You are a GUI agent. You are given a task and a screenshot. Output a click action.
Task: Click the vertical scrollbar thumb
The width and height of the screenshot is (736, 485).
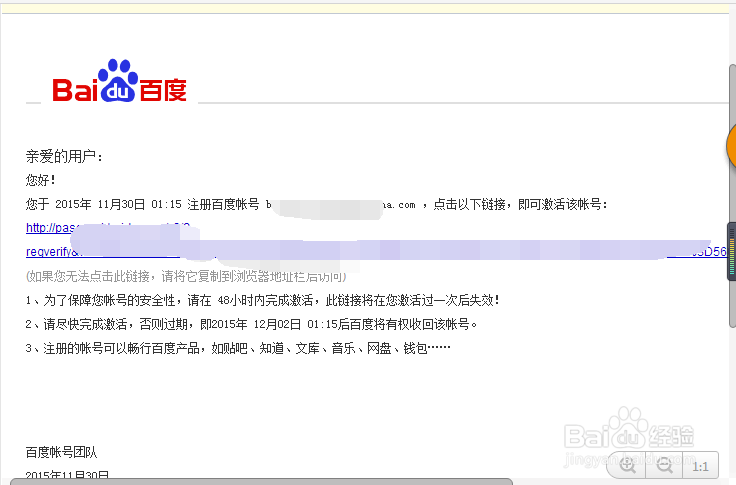[732, 196]
